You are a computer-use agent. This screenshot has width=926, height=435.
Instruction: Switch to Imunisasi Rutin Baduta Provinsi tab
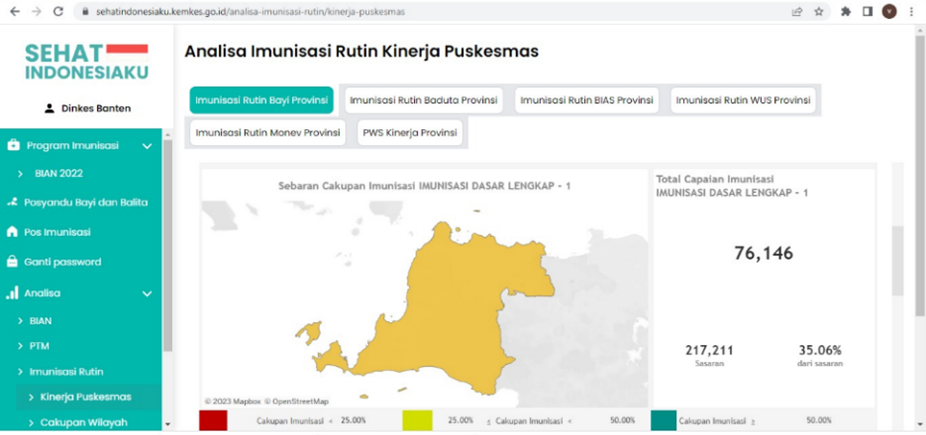(424, 100)
